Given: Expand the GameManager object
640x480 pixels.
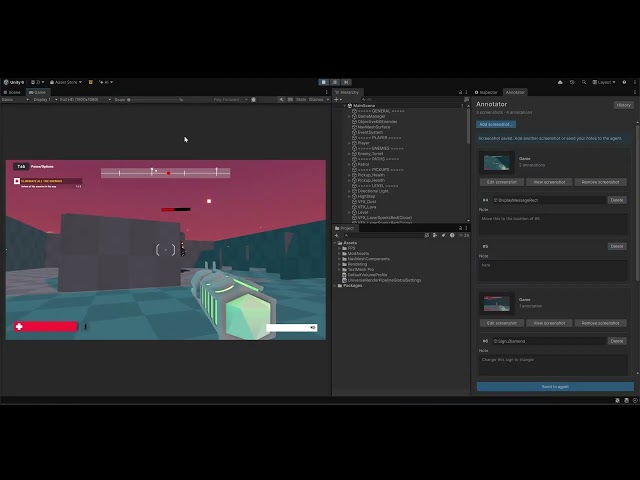Looking at the screenshot, I should click(349, 116).
